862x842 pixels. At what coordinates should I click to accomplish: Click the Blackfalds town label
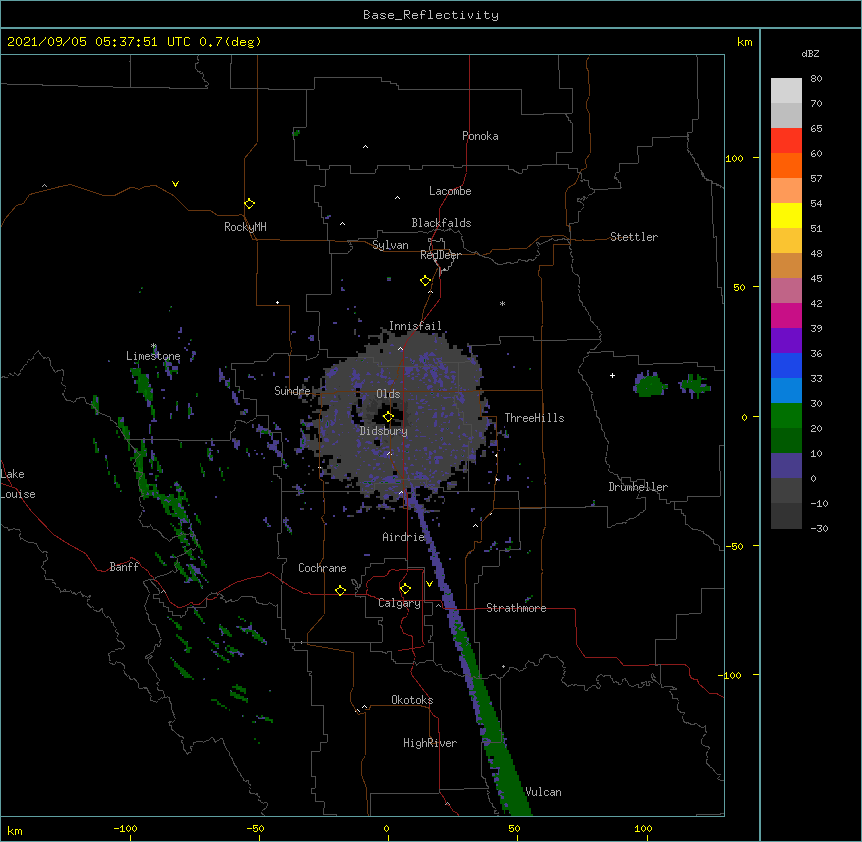tap(441, 223)
